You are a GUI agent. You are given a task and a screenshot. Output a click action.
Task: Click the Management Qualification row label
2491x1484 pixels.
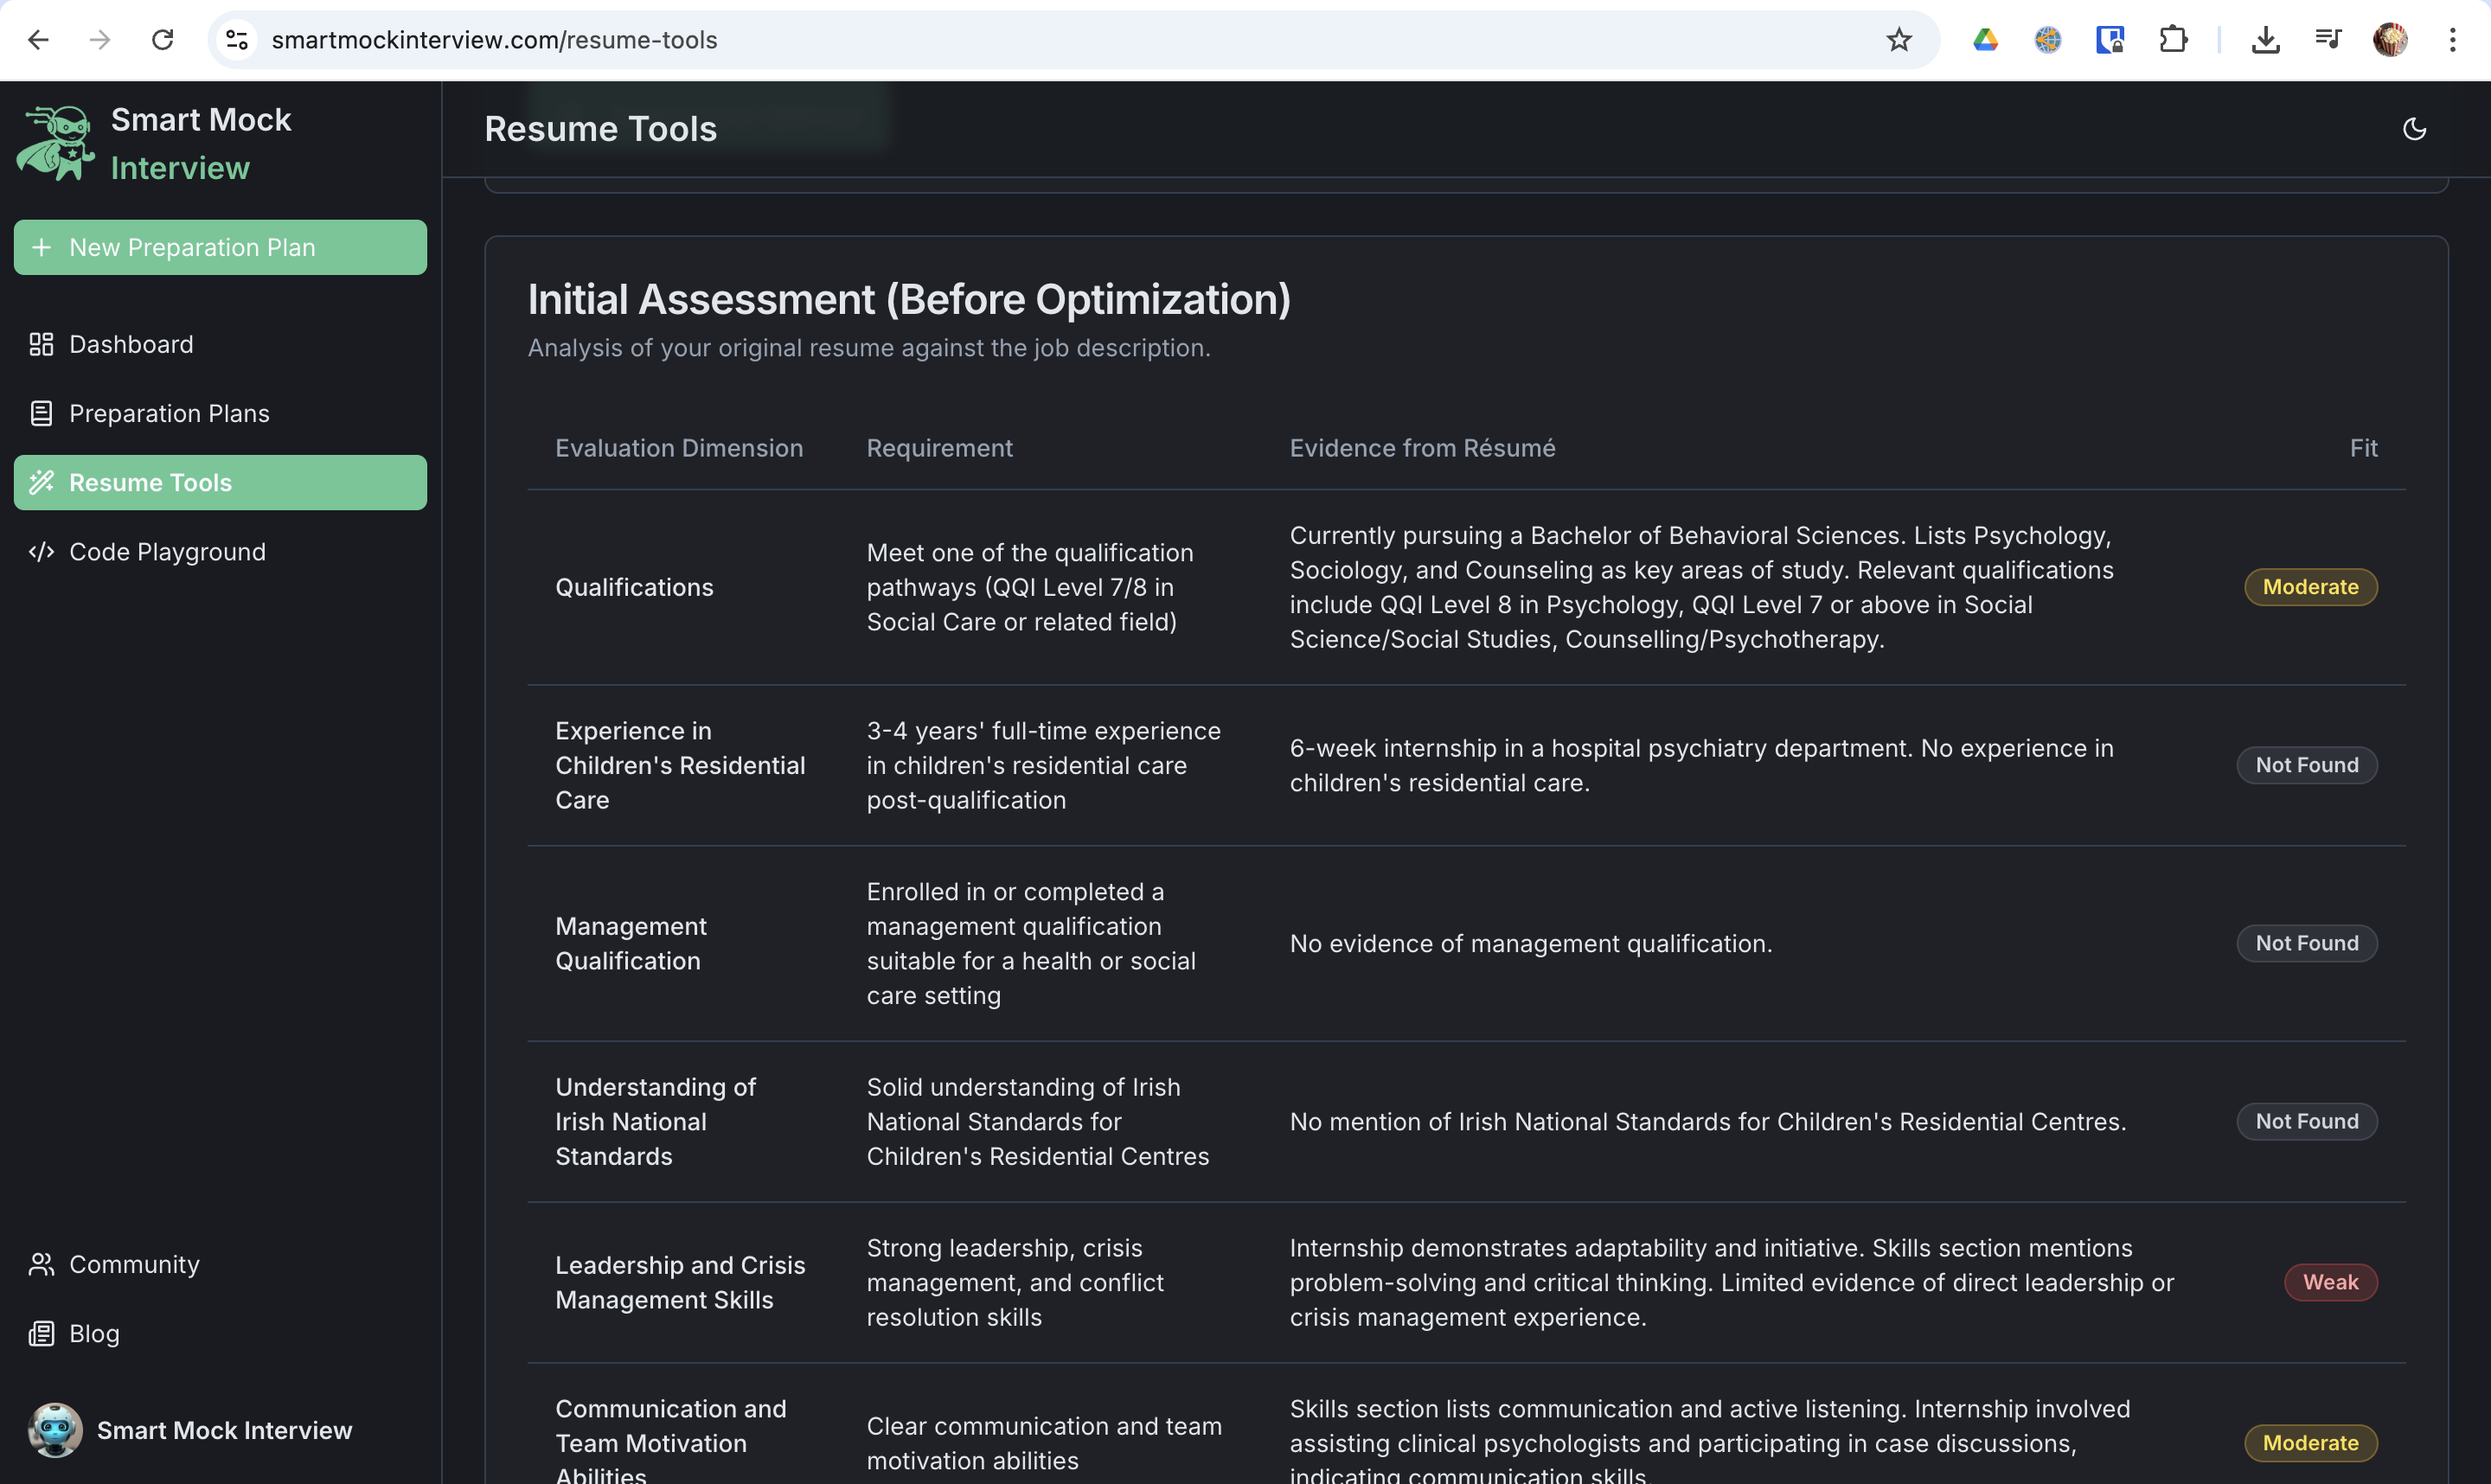coord(631,943)
